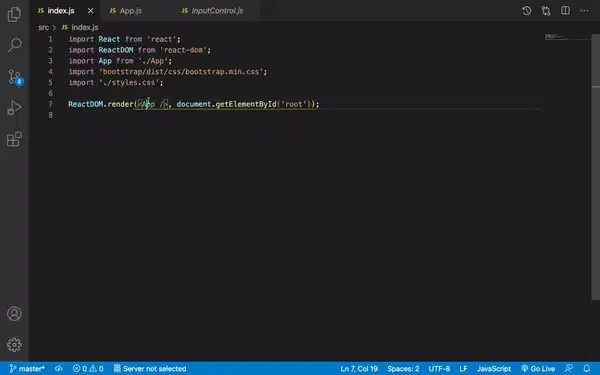Split the editor to the right
Viewport: 600px width, 375px height.
(565, 11)
